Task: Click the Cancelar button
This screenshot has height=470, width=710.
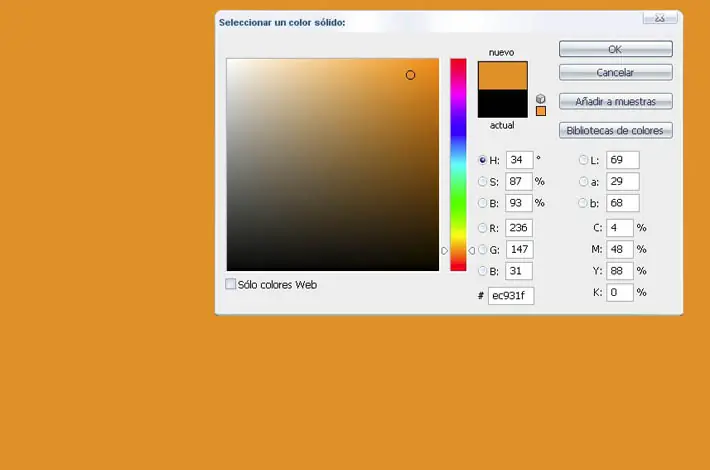Action: click(x=616, y=72)
